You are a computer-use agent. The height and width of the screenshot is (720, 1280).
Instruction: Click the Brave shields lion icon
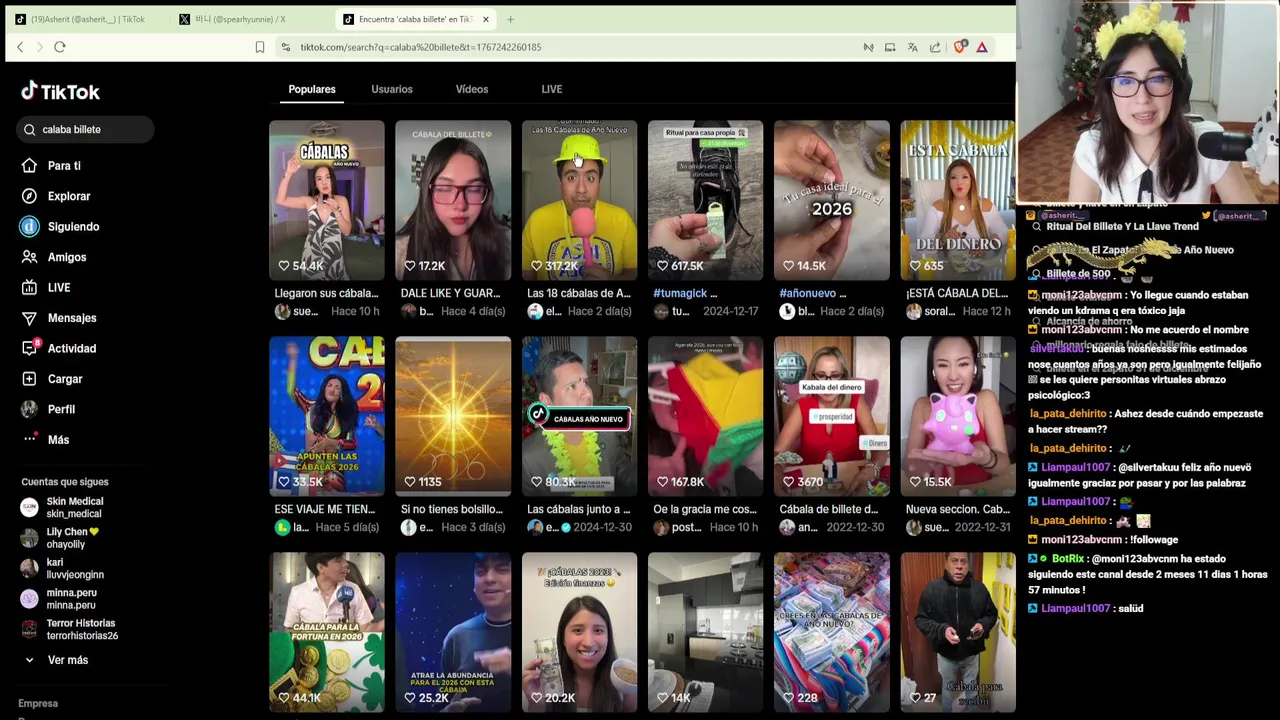960,47
